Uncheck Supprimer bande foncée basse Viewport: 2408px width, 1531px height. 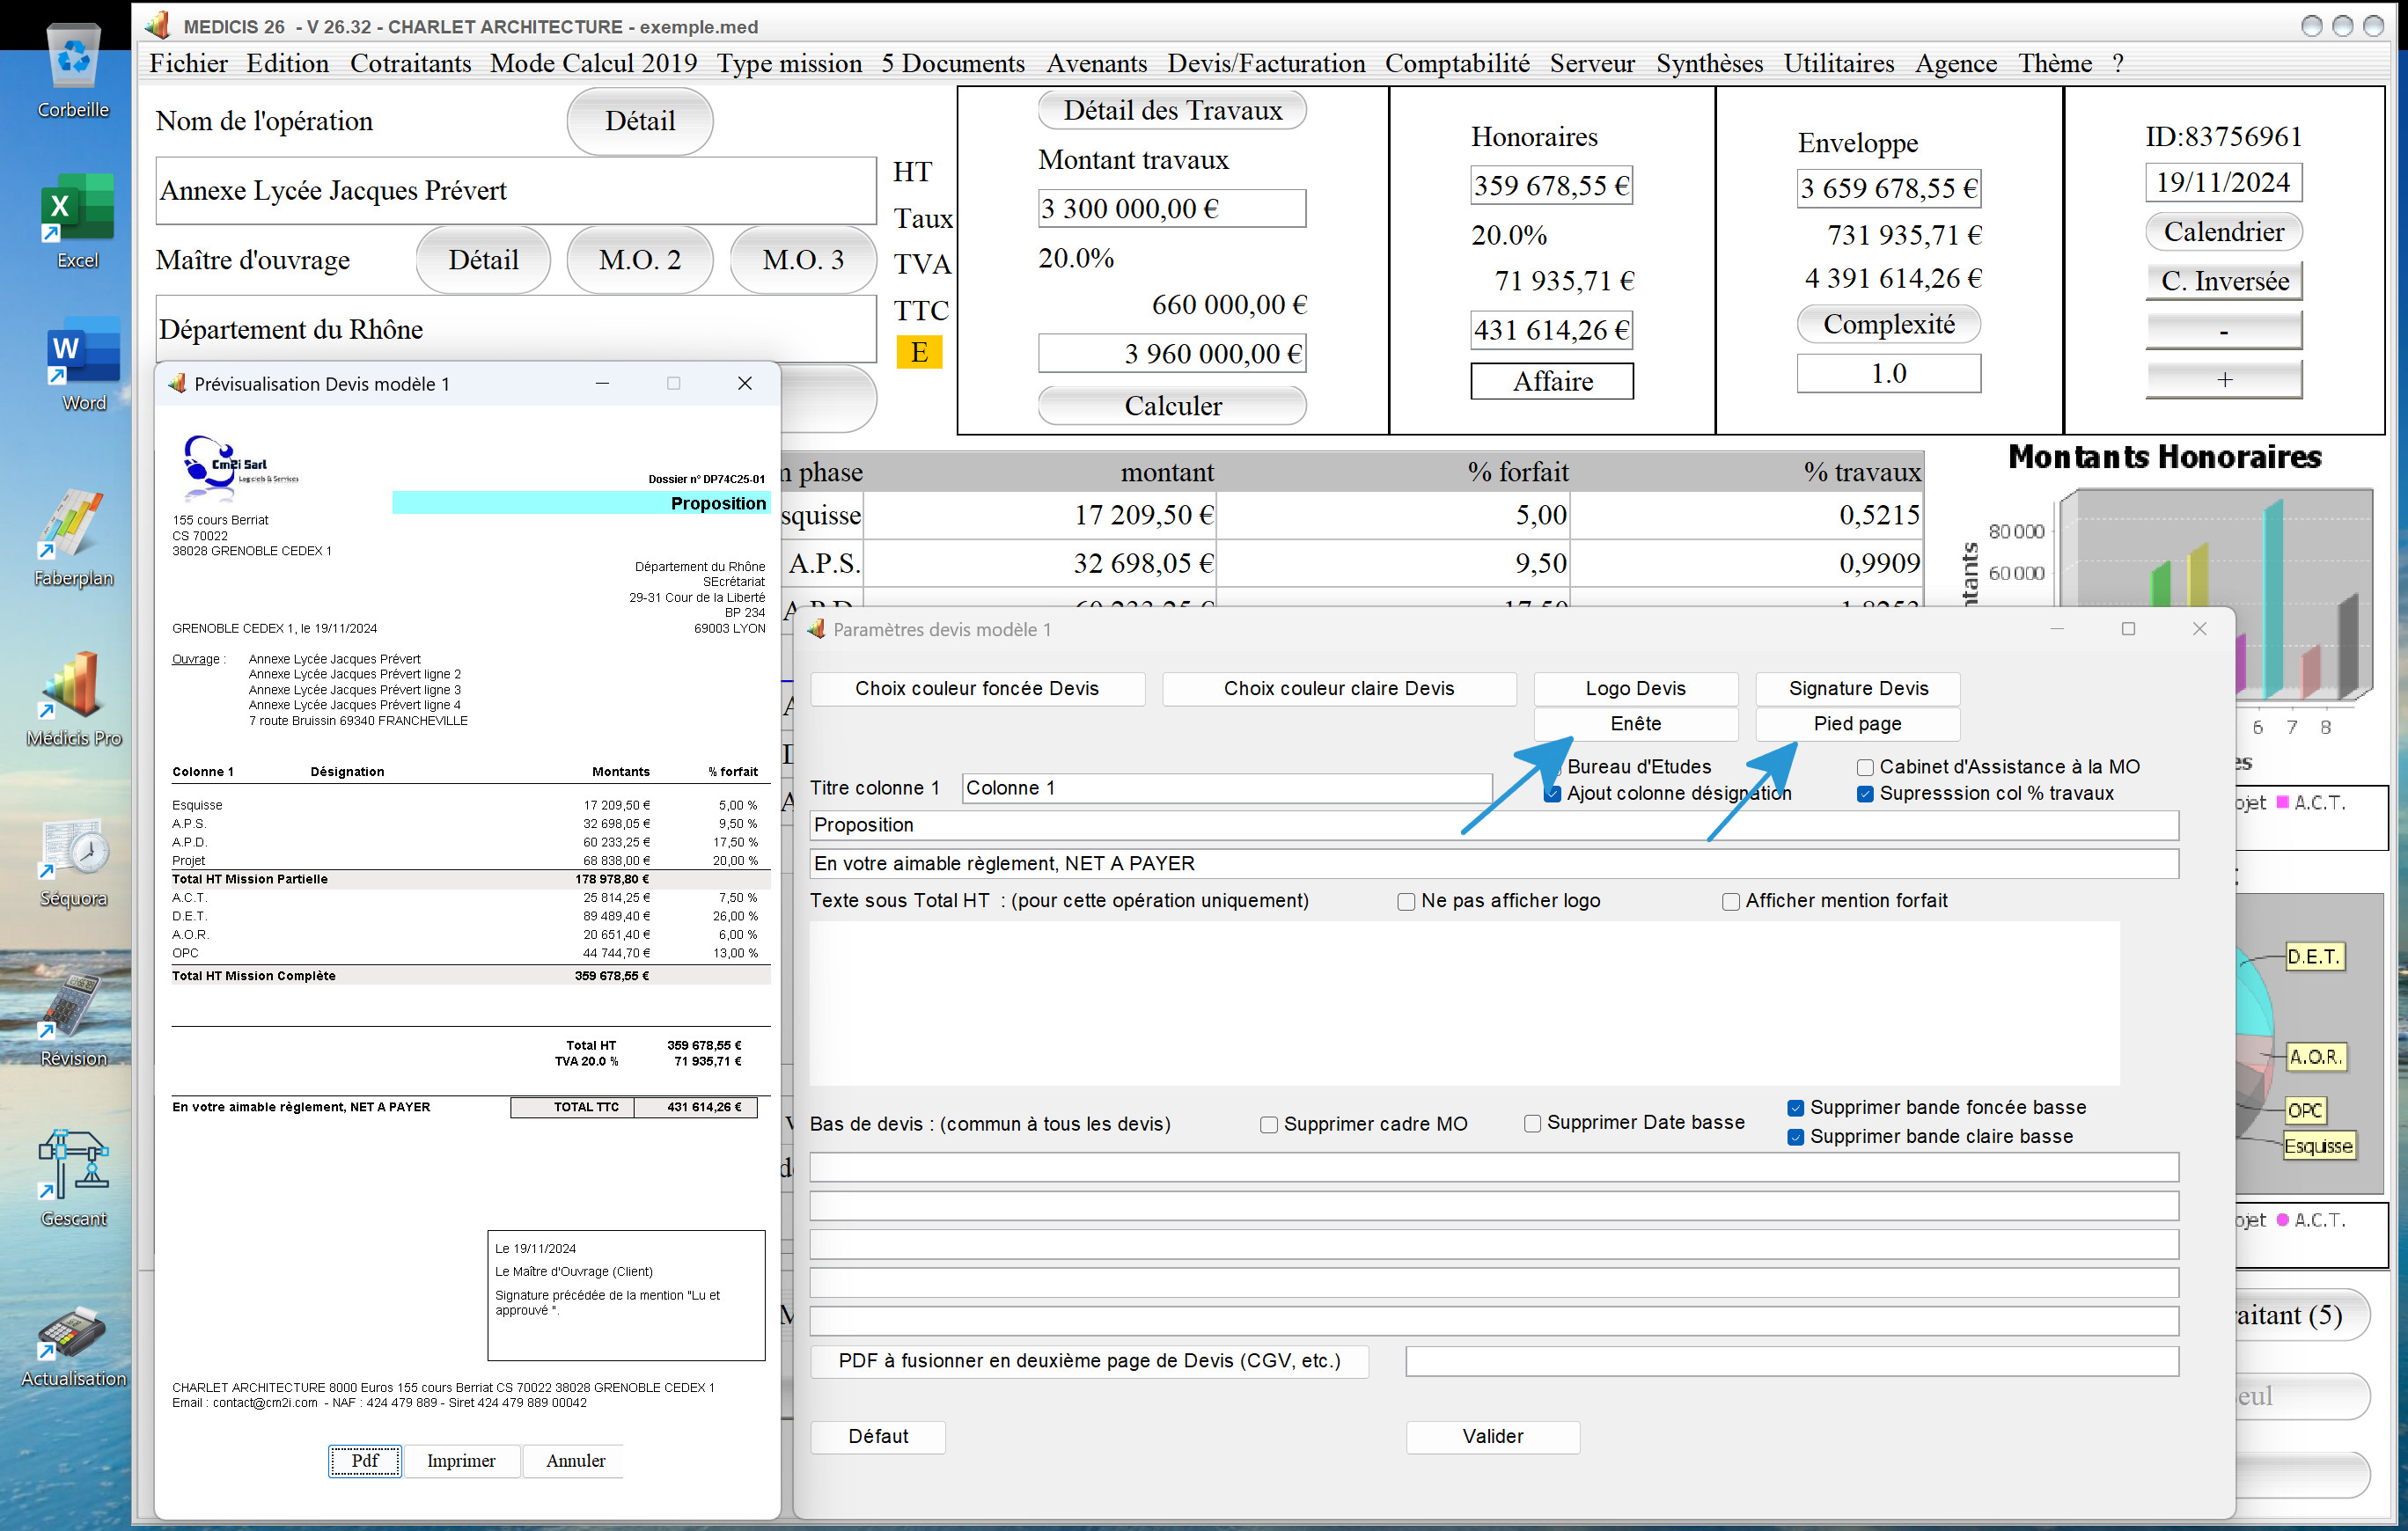point(1796,1108)
